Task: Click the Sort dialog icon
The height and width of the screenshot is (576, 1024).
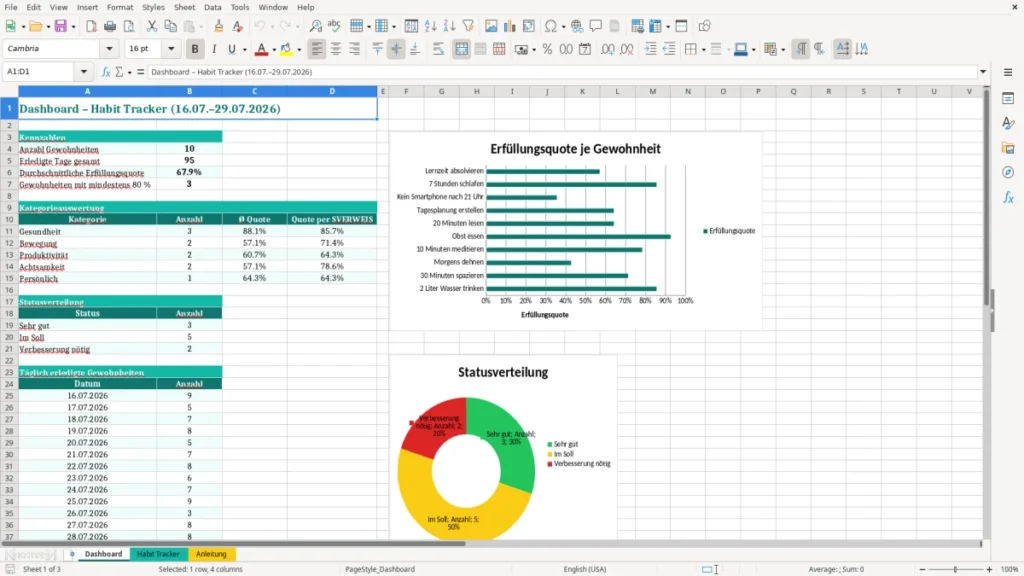Action: tap(411, 26)
